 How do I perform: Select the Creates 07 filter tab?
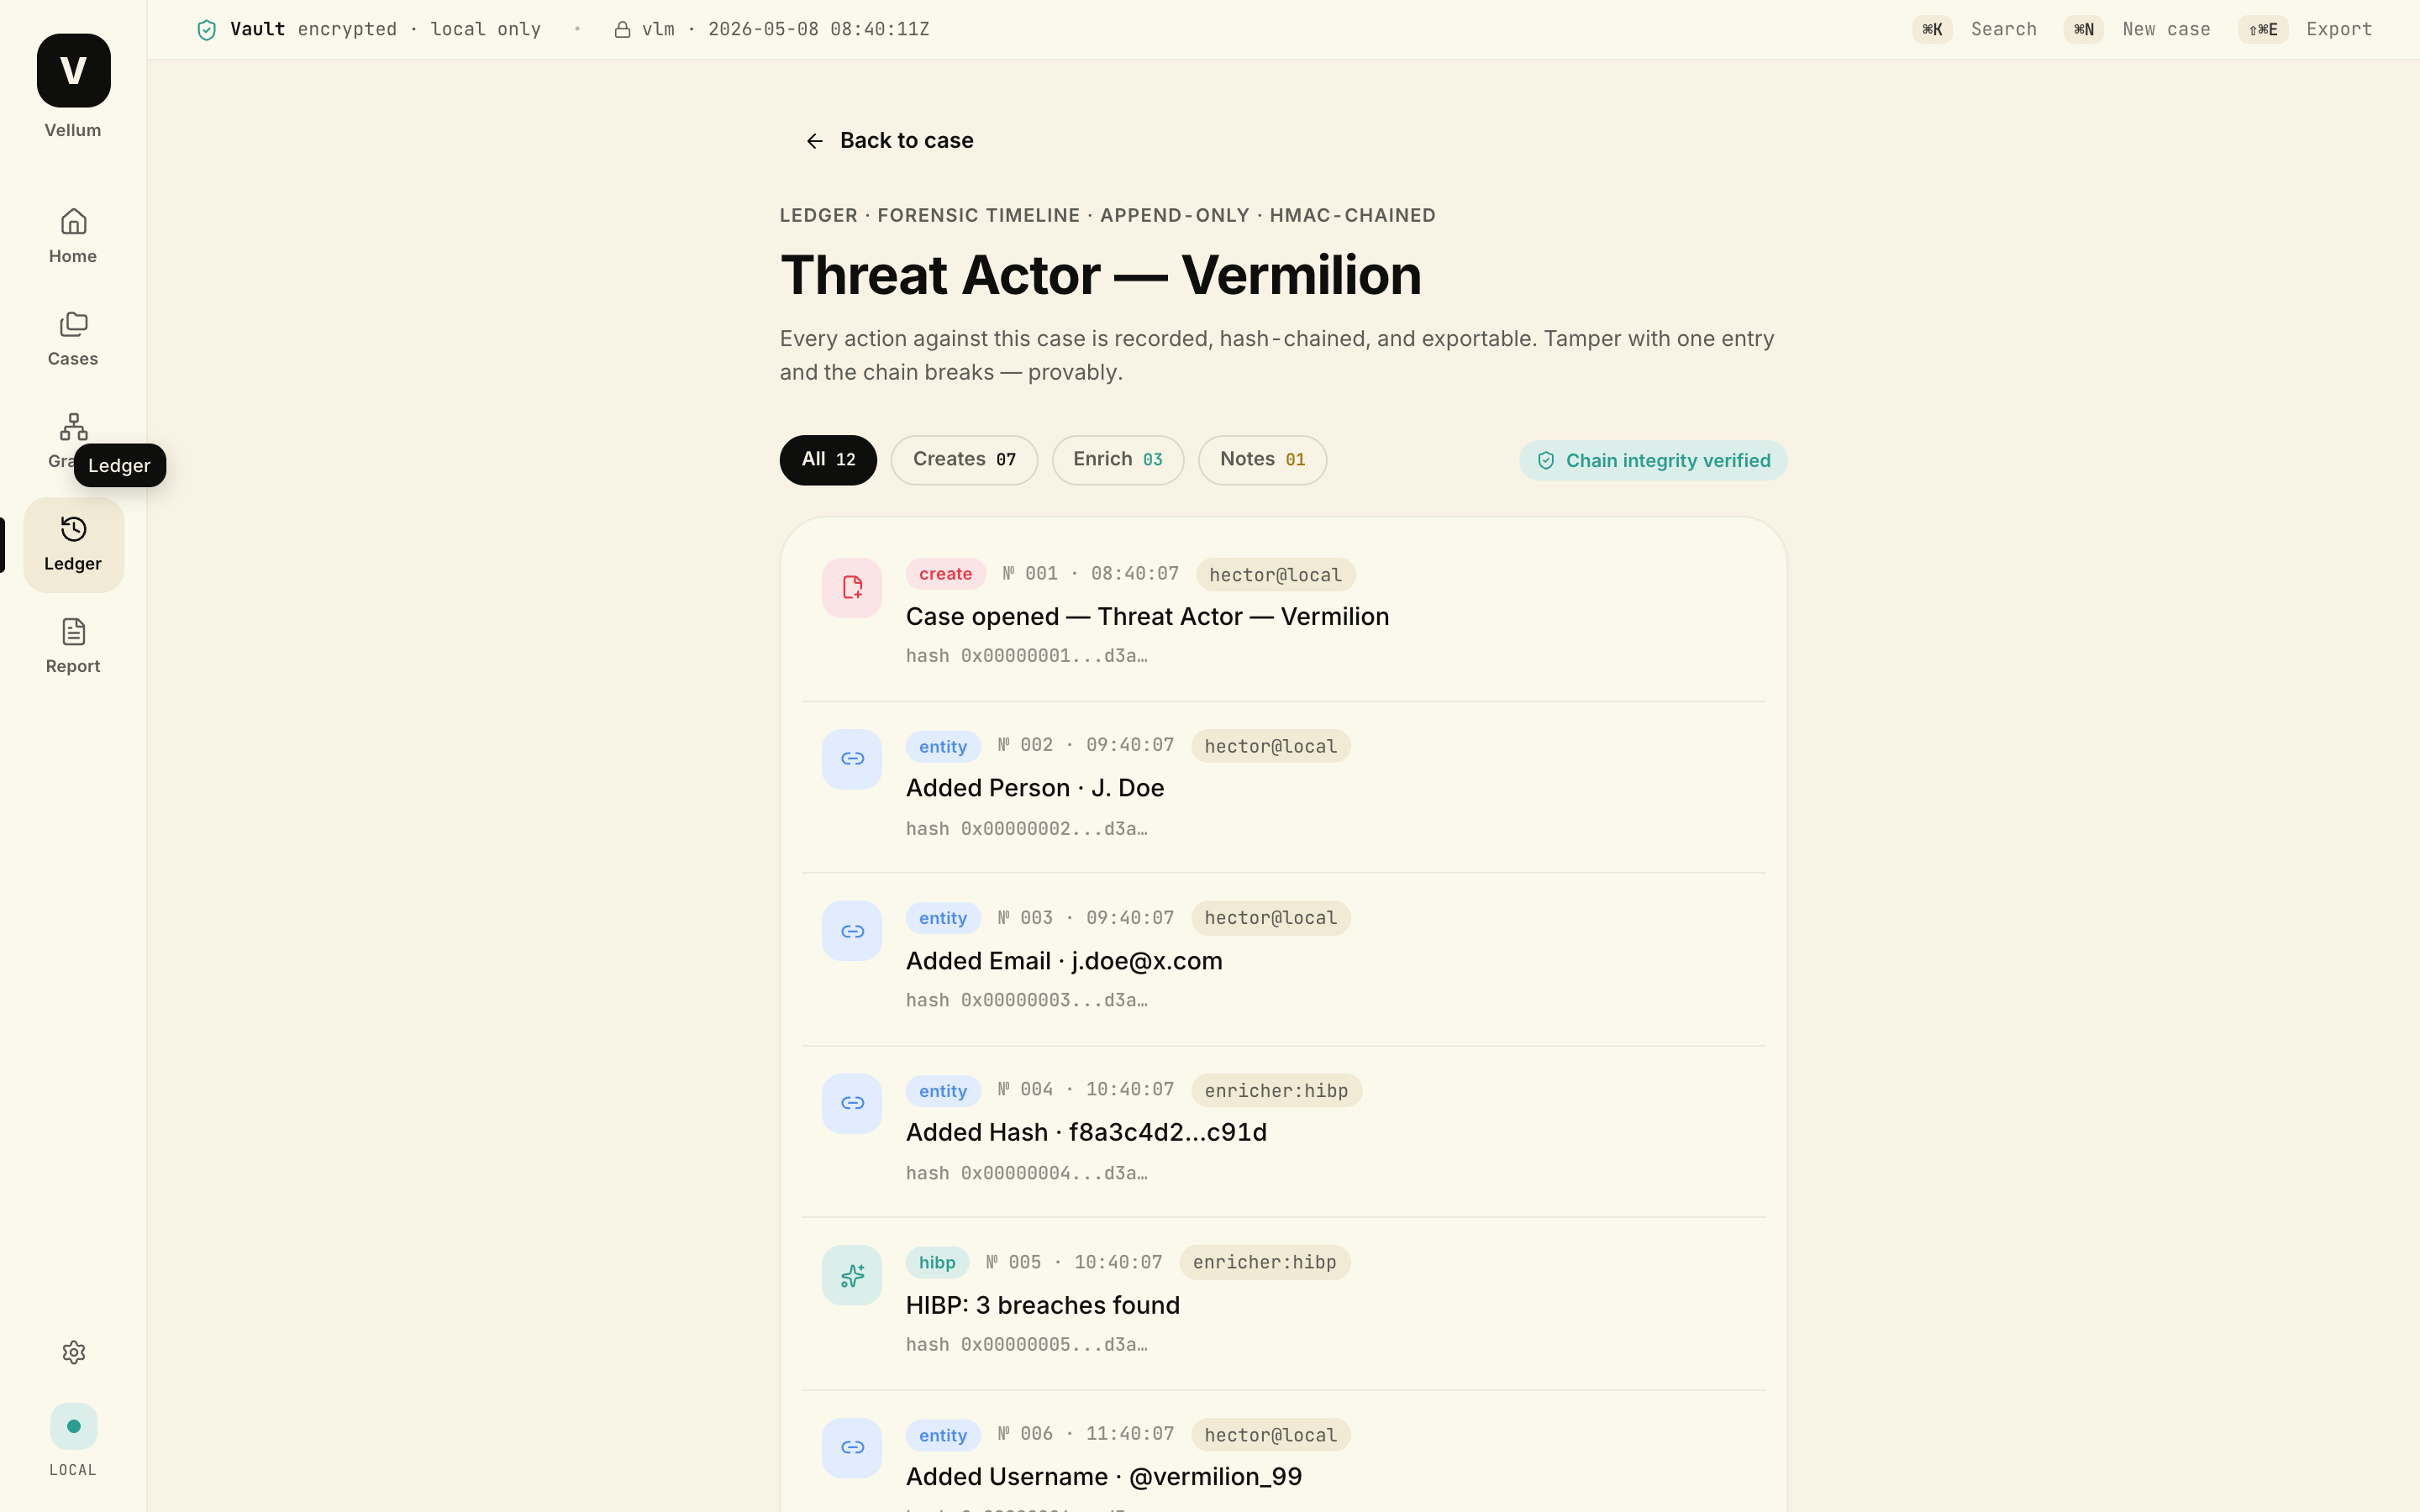(x=964, y=460)
